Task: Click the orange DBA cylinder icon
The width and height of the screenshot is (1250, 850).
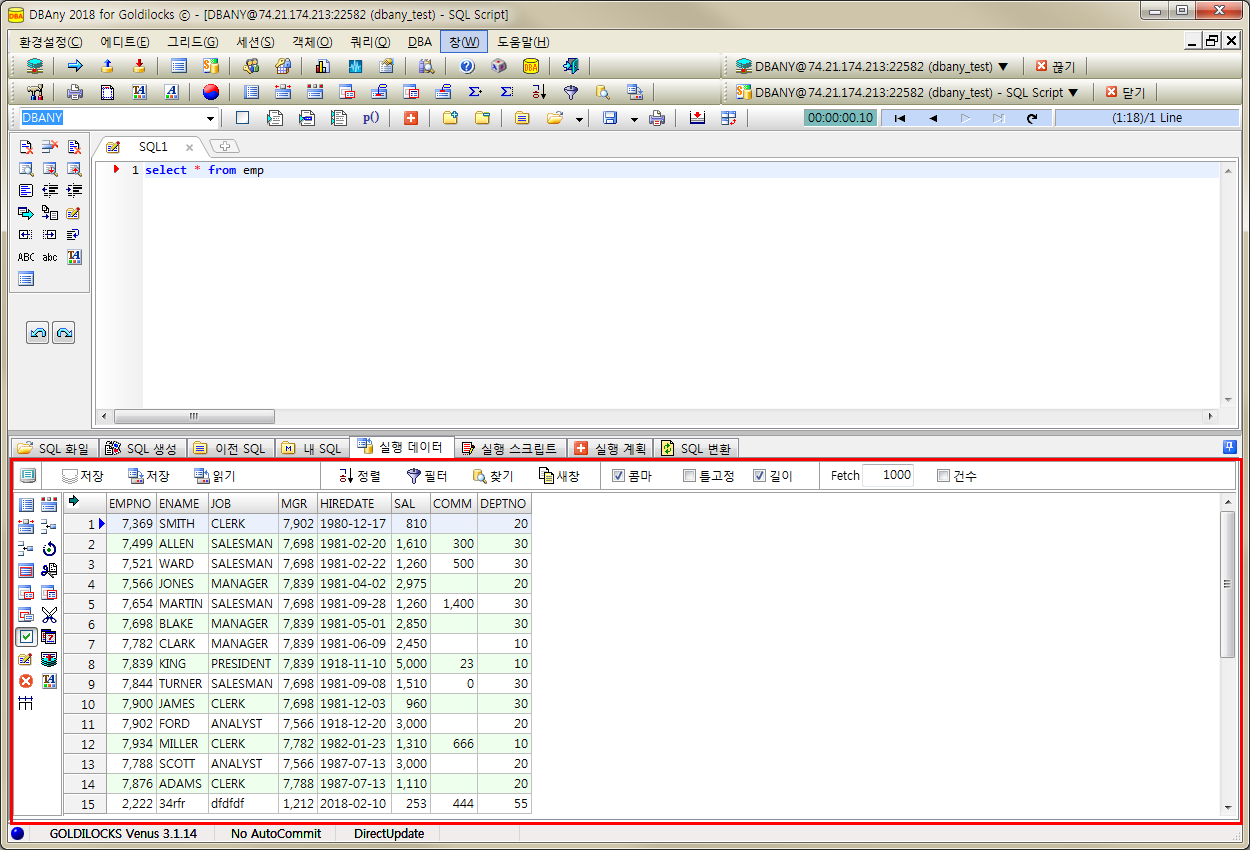Action: [x=531, y=66]
